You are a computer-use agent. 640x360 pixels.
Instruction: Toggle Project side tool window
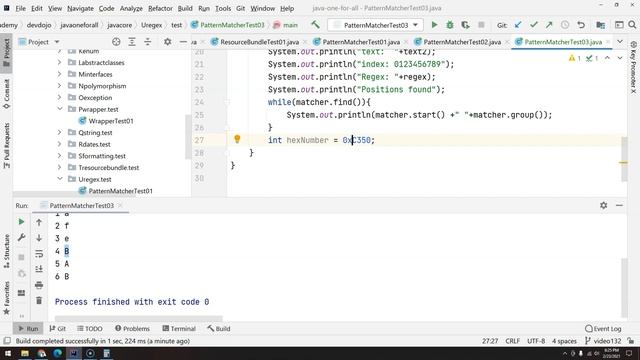click(7, 54)
